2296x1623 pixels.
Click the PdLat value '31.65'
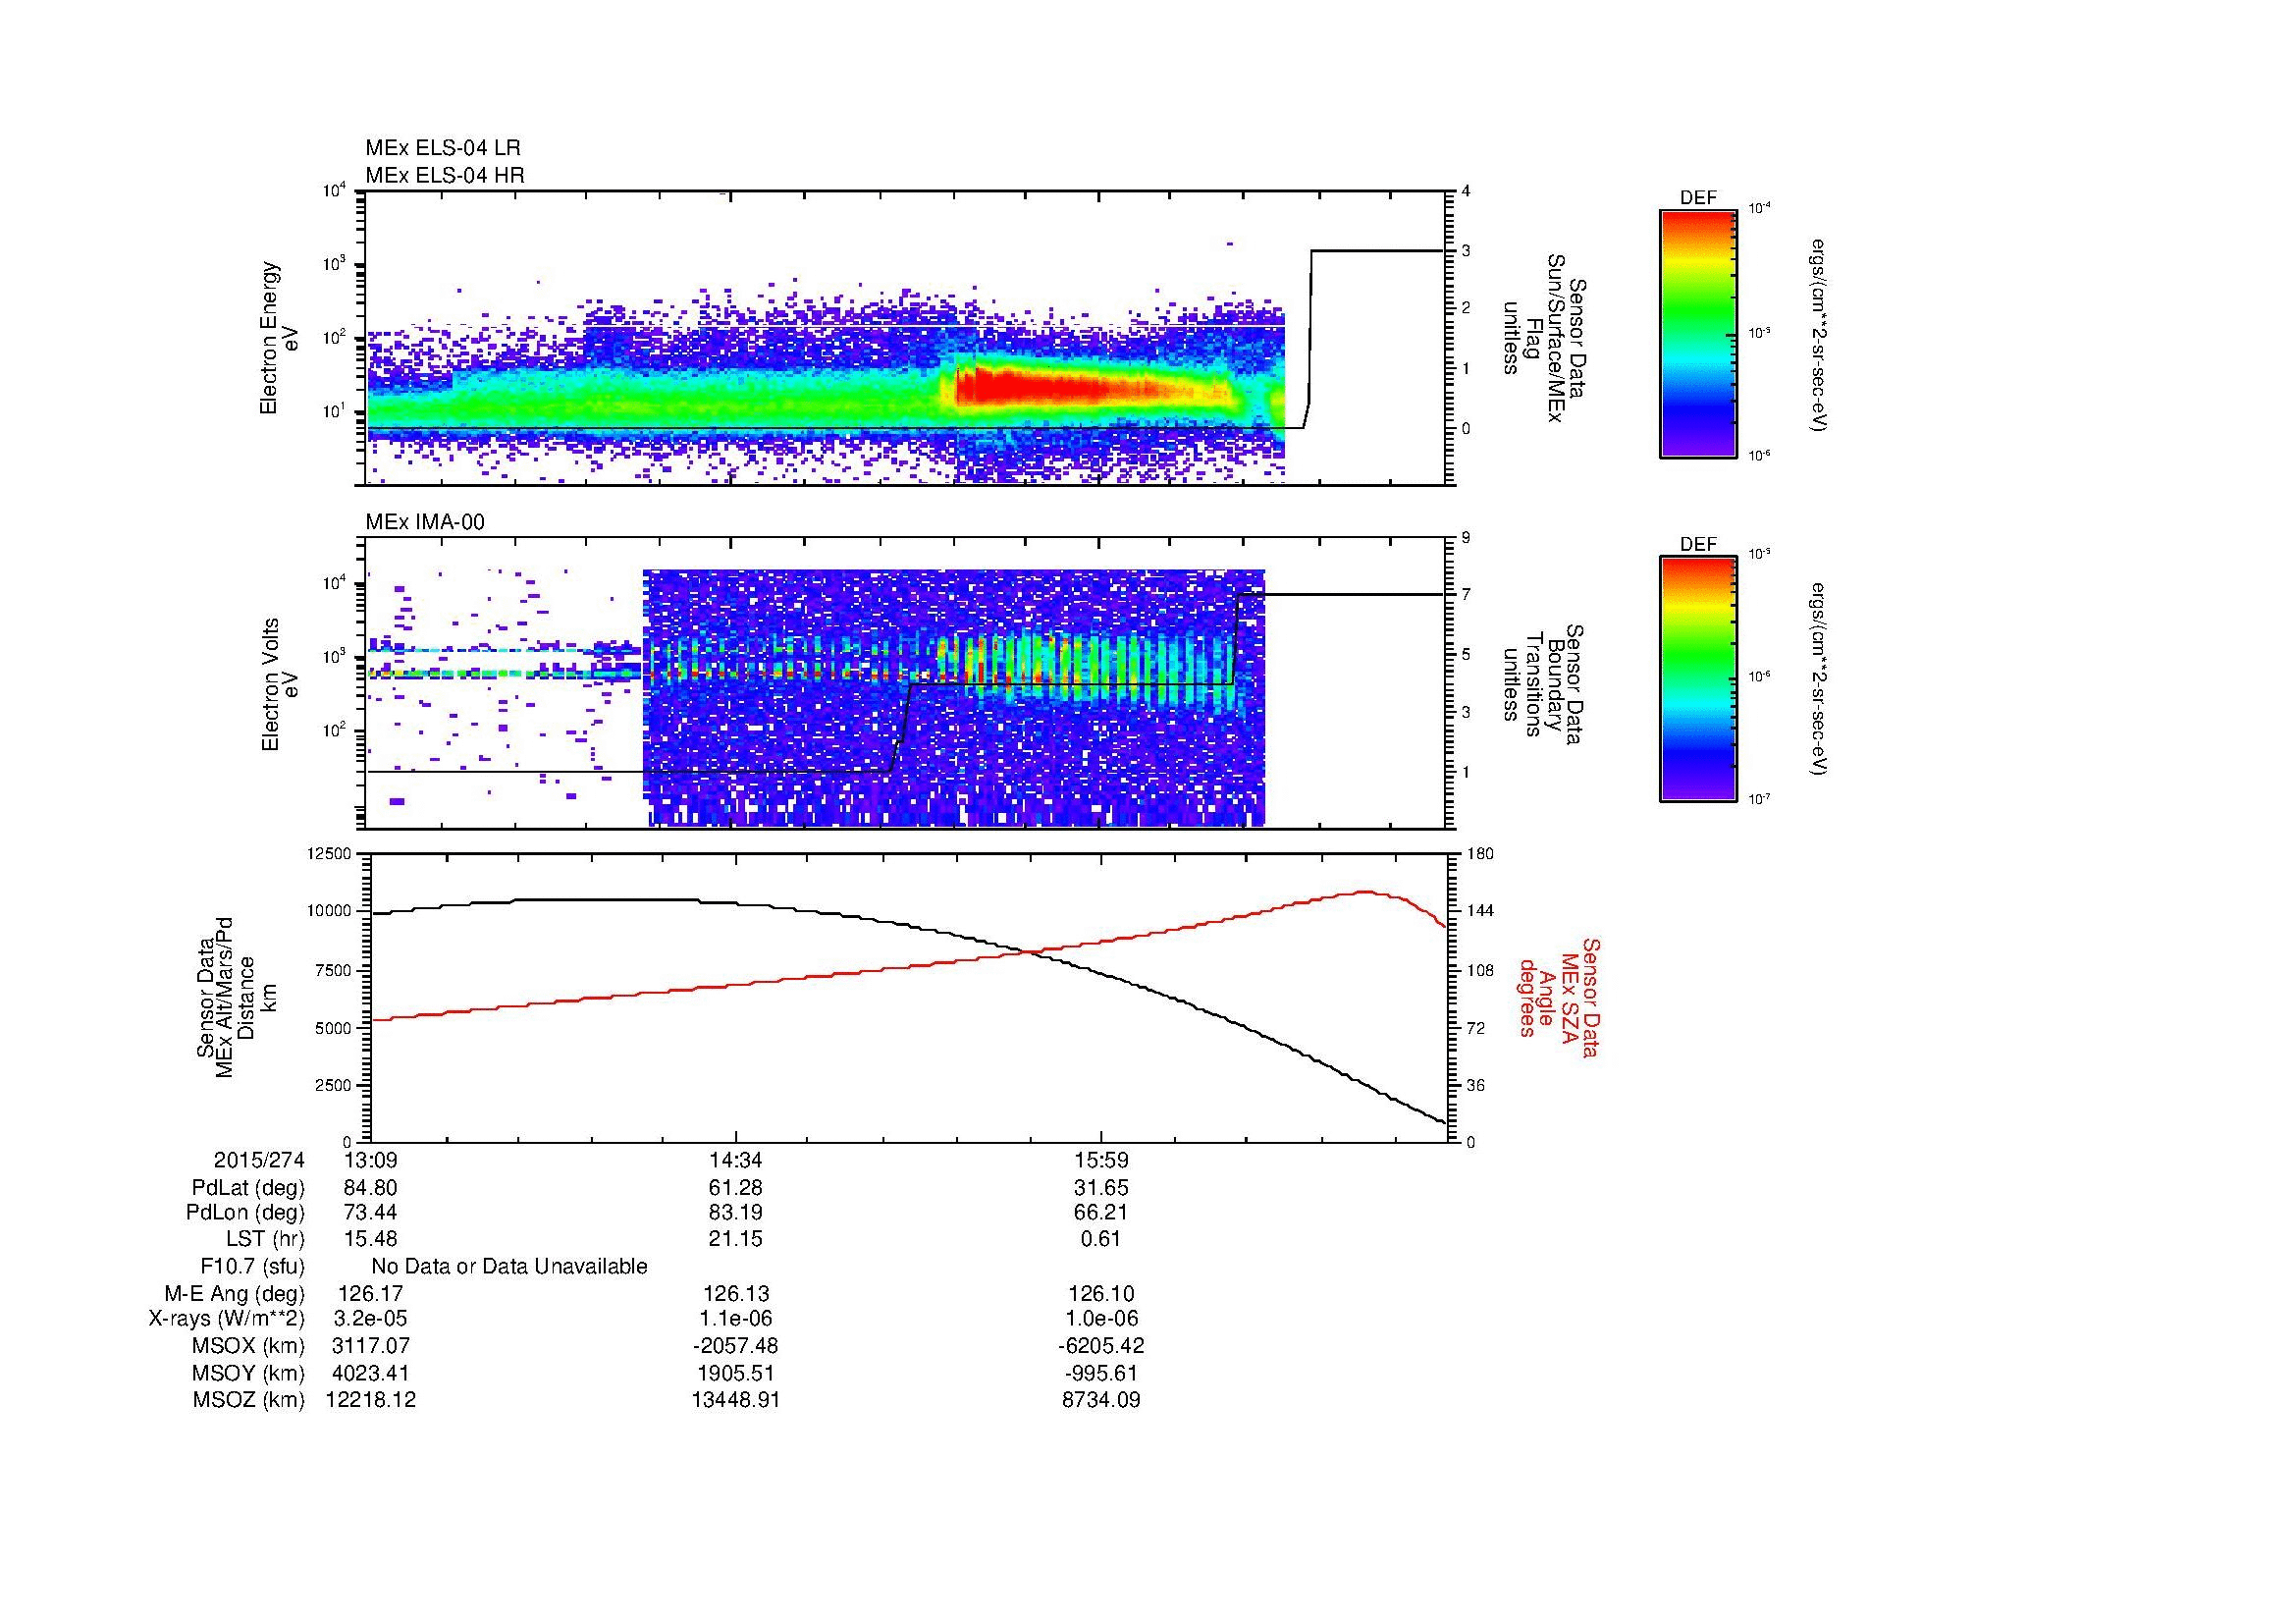[x=1101, y=1188]
